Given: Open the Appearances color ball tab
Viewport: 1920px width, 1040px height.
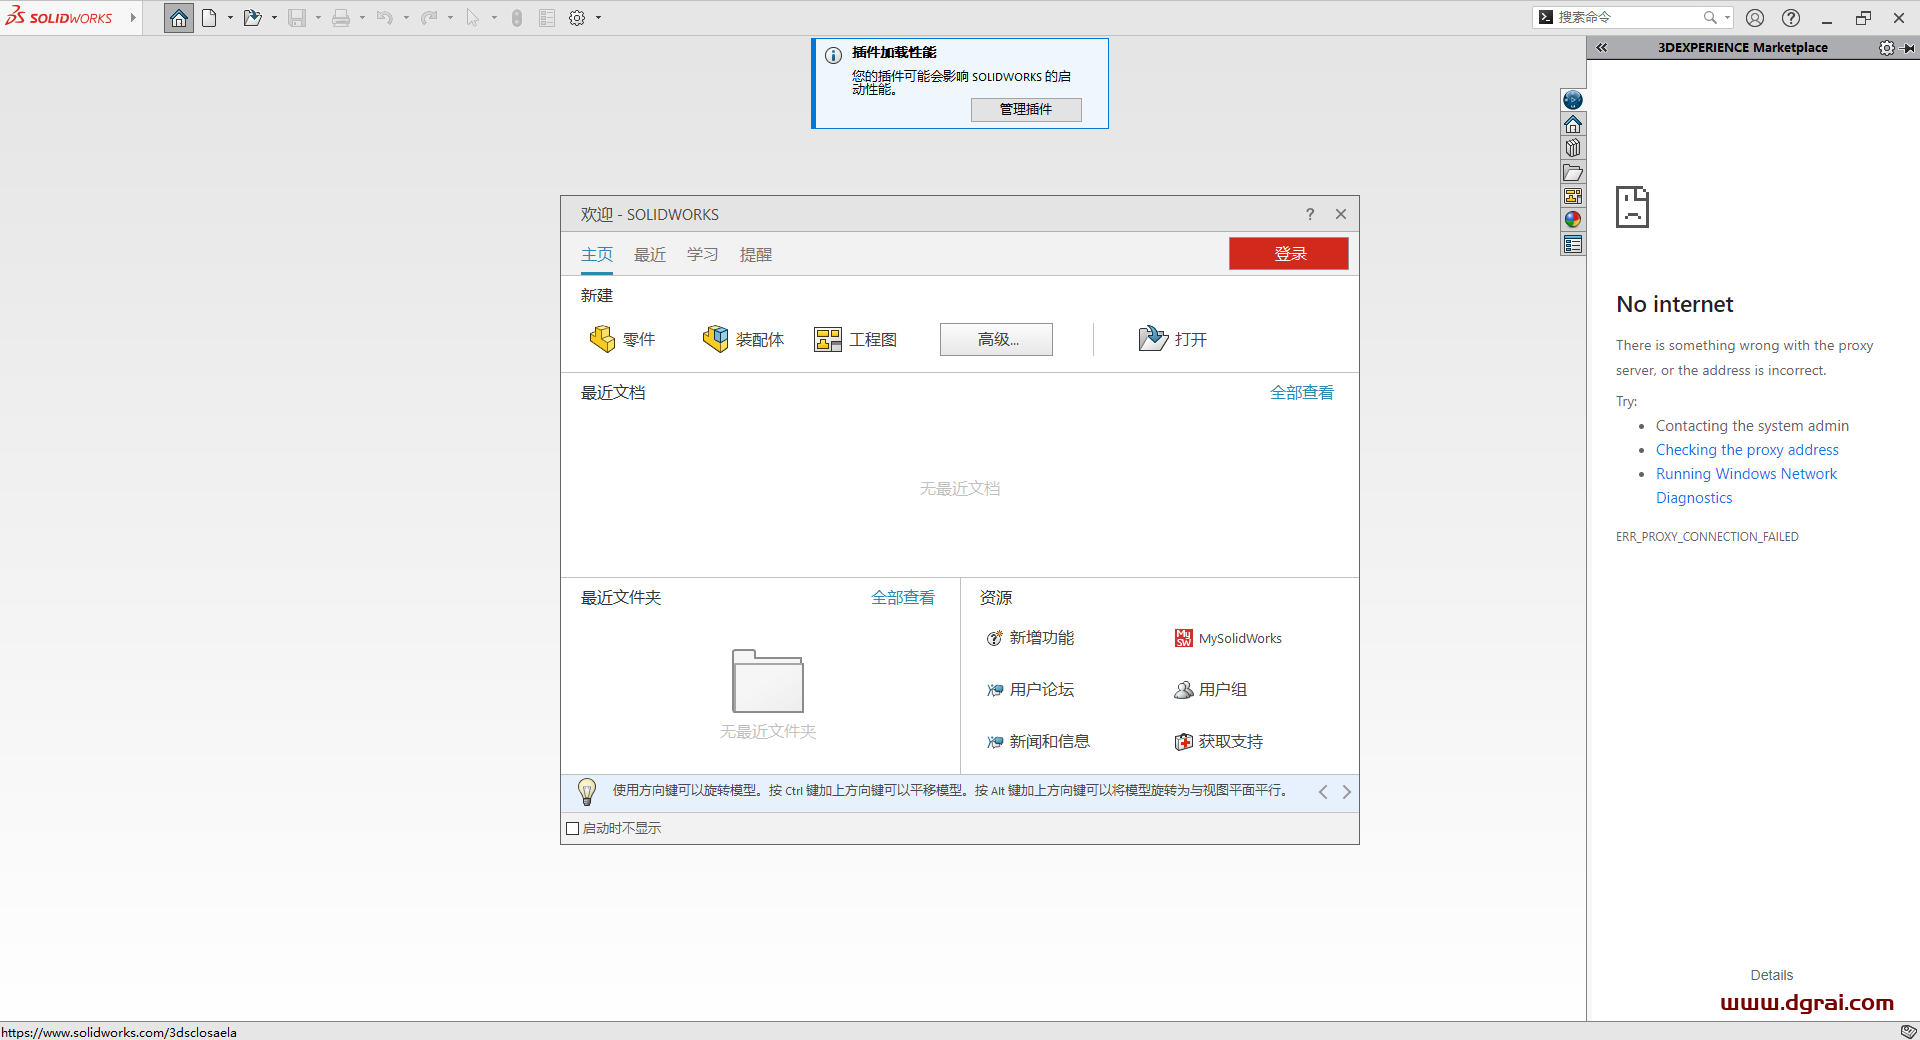Looking at the screenshot, I should click(1573, 220).
